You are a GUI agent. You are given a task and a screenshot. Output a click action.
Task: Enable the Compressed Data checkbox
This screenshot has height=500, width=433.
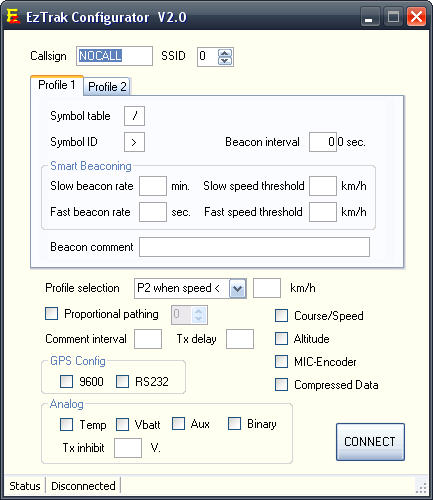[x=281, y=385]
